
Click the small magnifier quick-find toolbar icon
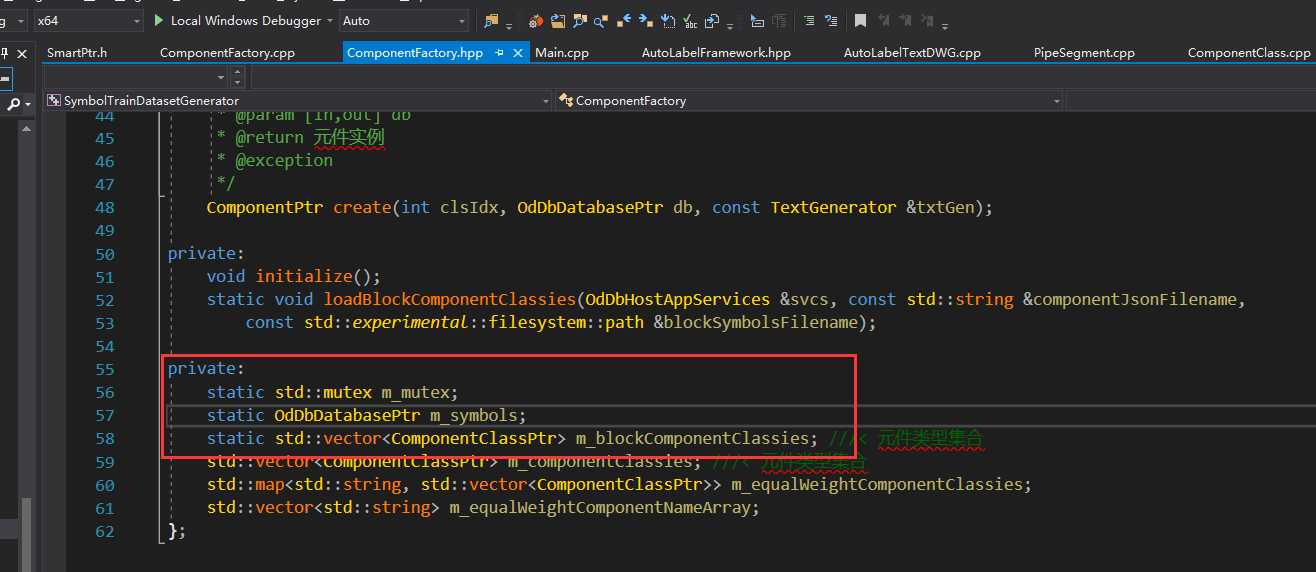(x=600, y=22)
